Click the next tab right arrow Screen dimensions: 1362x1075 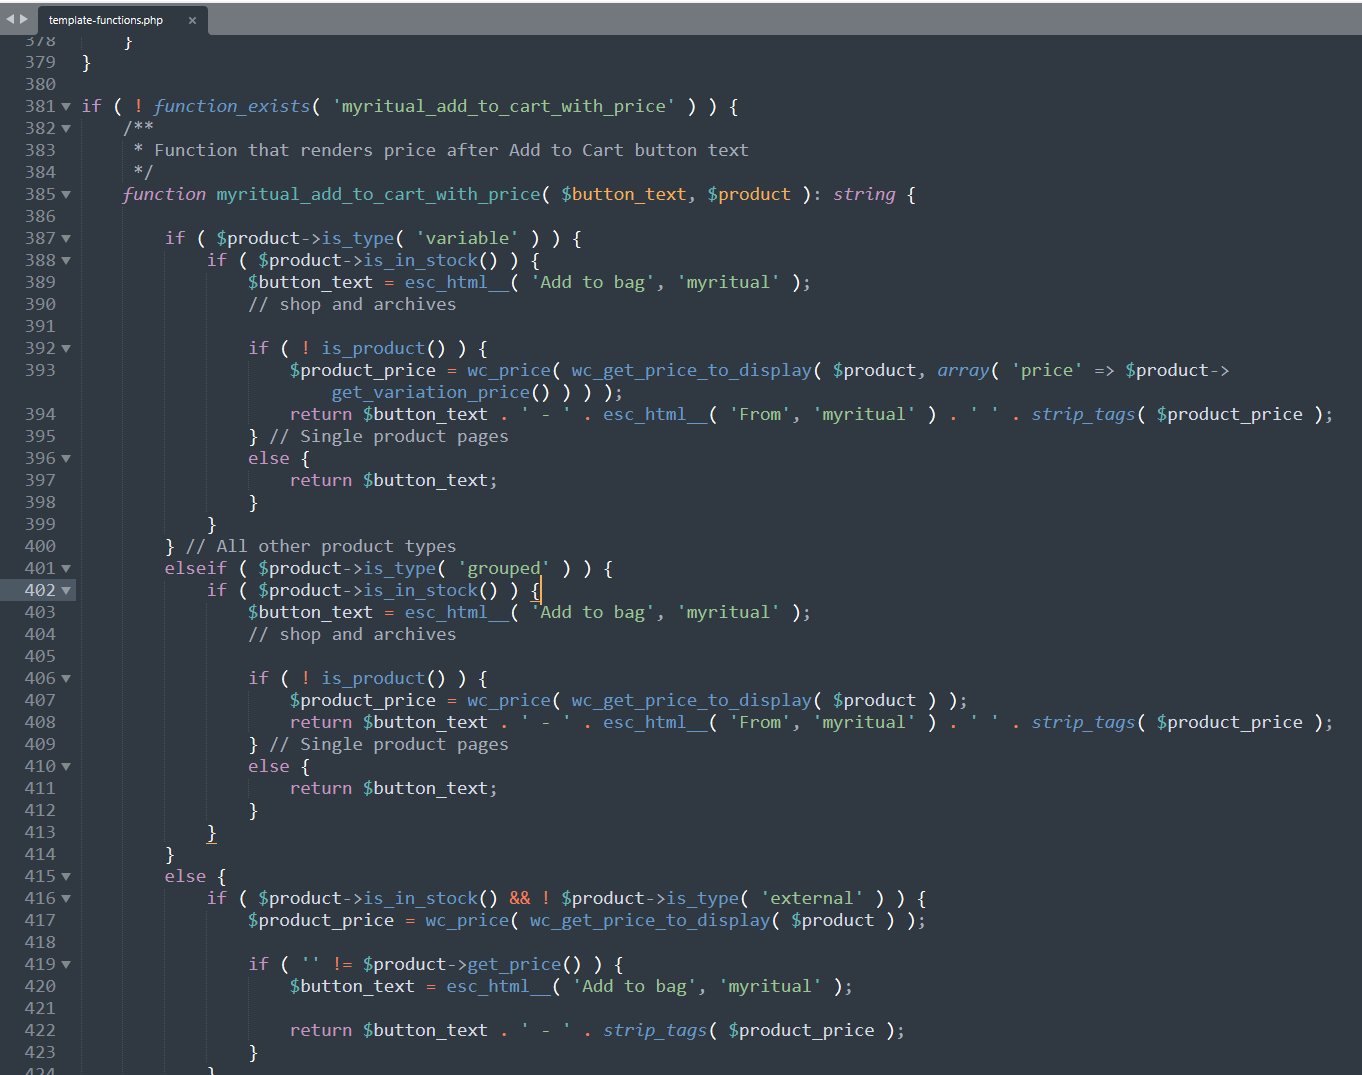coord(24,19)
